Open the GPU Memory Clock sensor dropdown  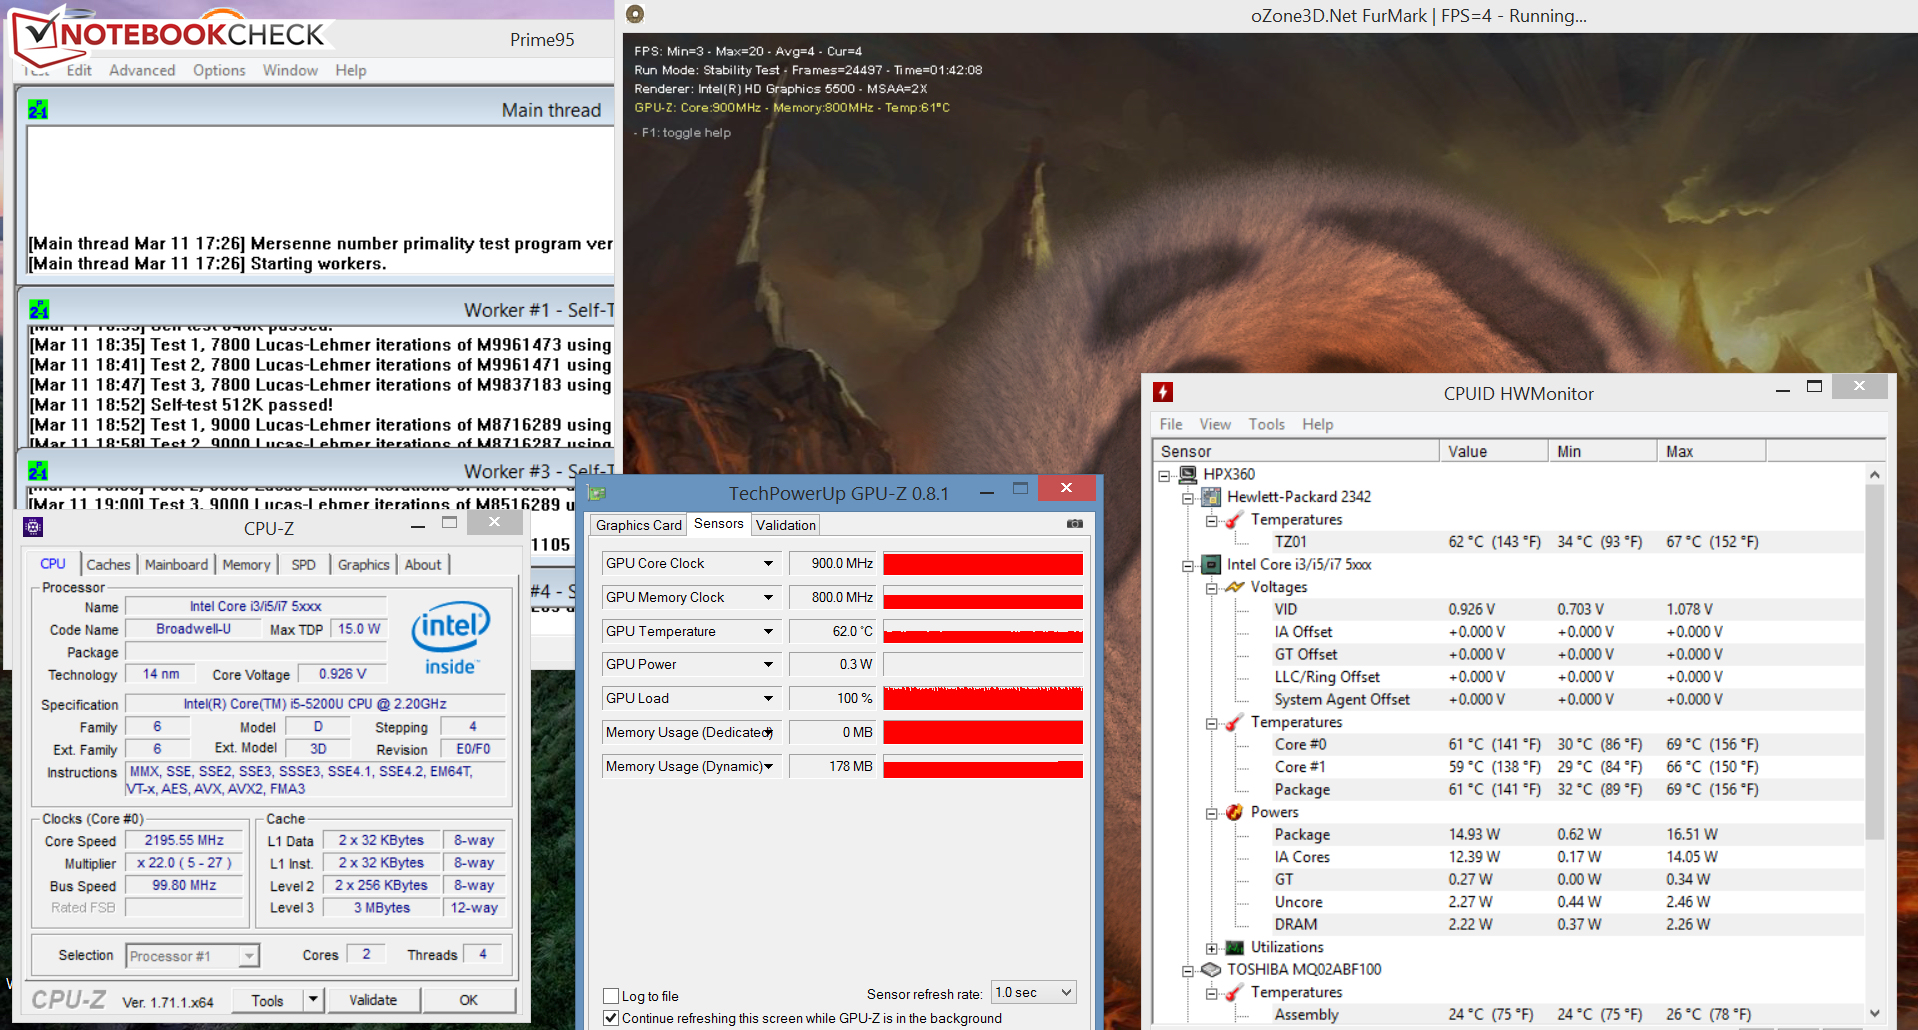click(768, 598)
